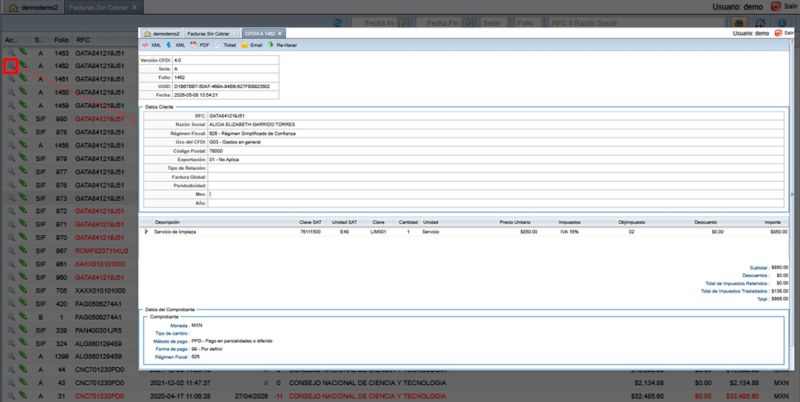Generate the Ticket from the CFDI toolbar

(x=226, y=45)
